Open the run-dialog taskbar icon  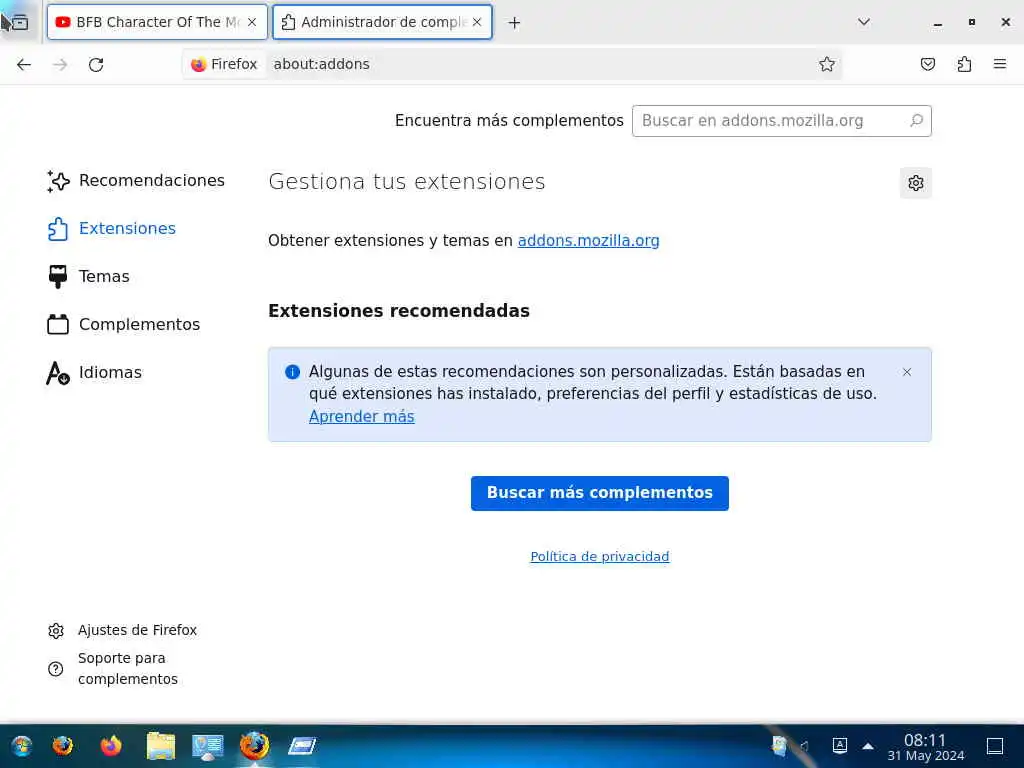tap(302, 746)
